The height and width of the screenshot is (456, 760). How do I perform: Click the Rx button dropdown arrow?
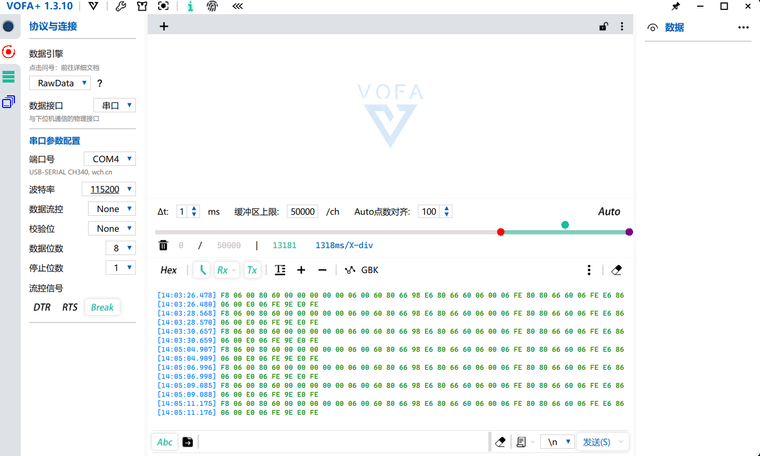(235, 270)
